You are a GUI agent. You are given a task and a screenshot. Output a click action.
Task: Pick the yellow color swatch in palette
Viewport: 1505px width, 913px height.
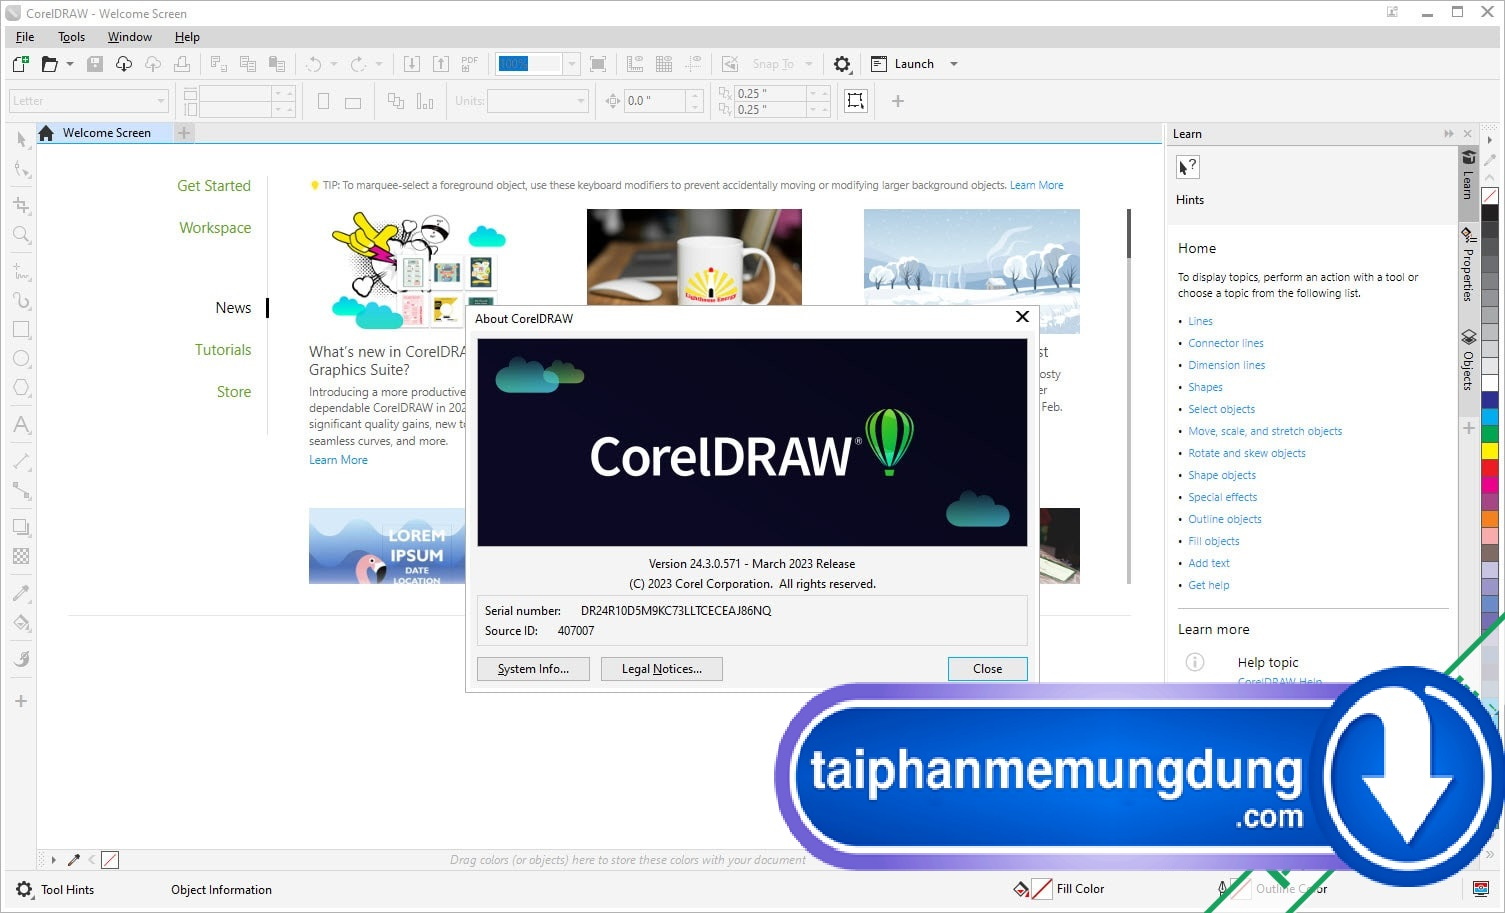[1490, 452]
